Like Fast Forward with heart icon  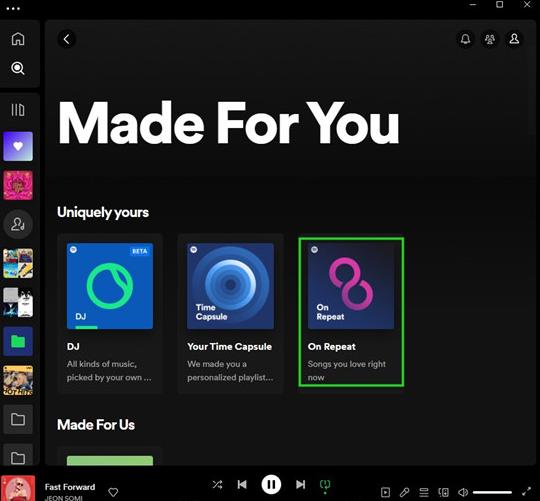pos(113,492)
